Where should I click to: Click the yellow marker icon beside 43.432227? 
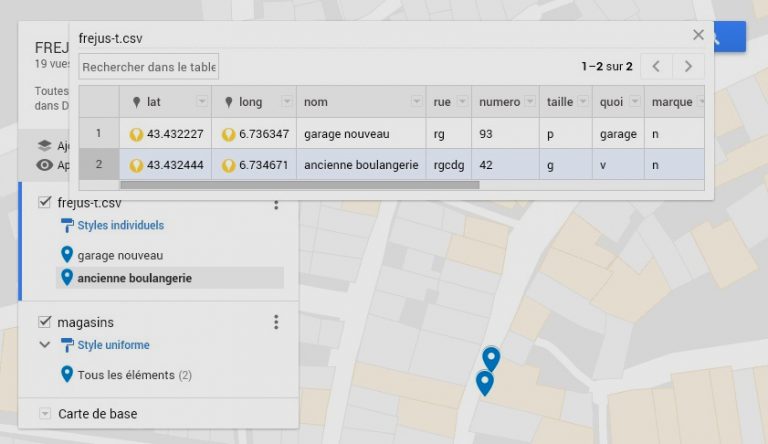coord(136,134)
